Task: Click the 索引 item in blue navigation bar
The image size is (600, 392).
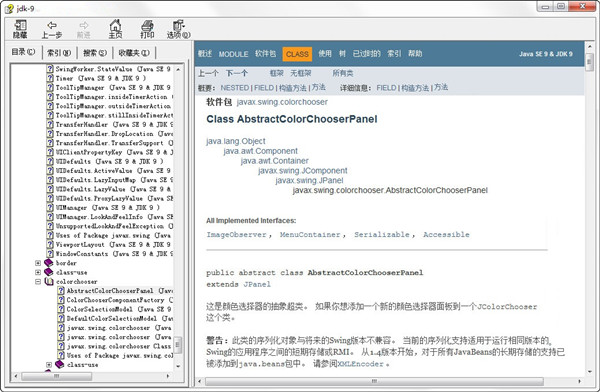Action: [x=394, y=54]
